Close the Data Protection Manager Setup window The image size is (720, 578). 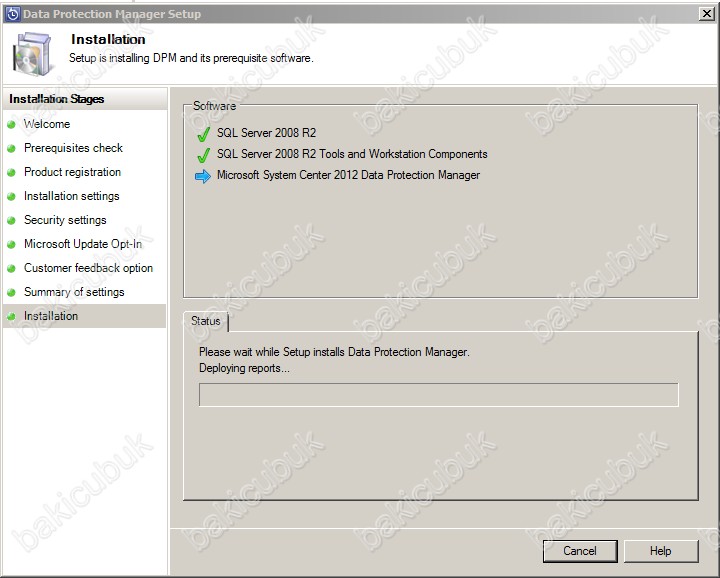click(707, 14)
